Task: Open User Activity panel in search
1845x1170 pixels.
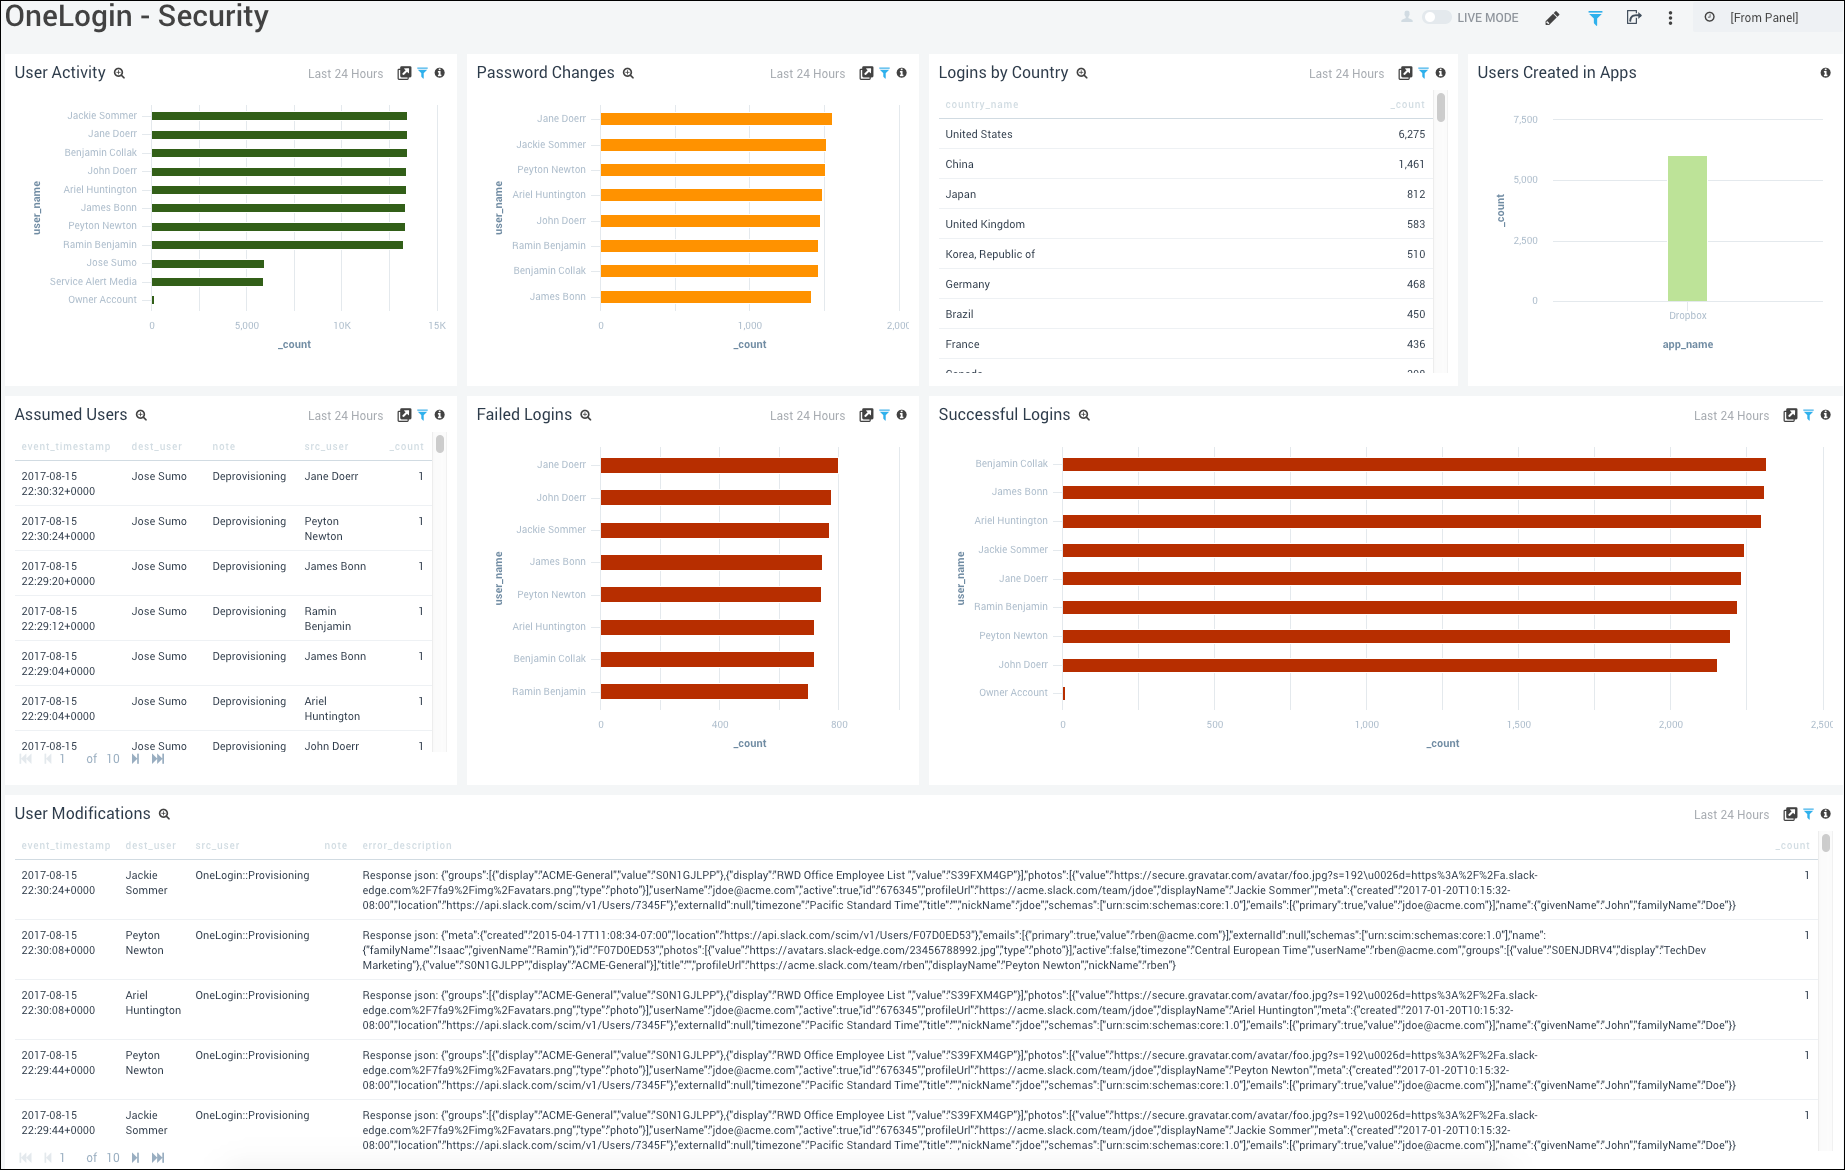Action: tap(120, 73)
